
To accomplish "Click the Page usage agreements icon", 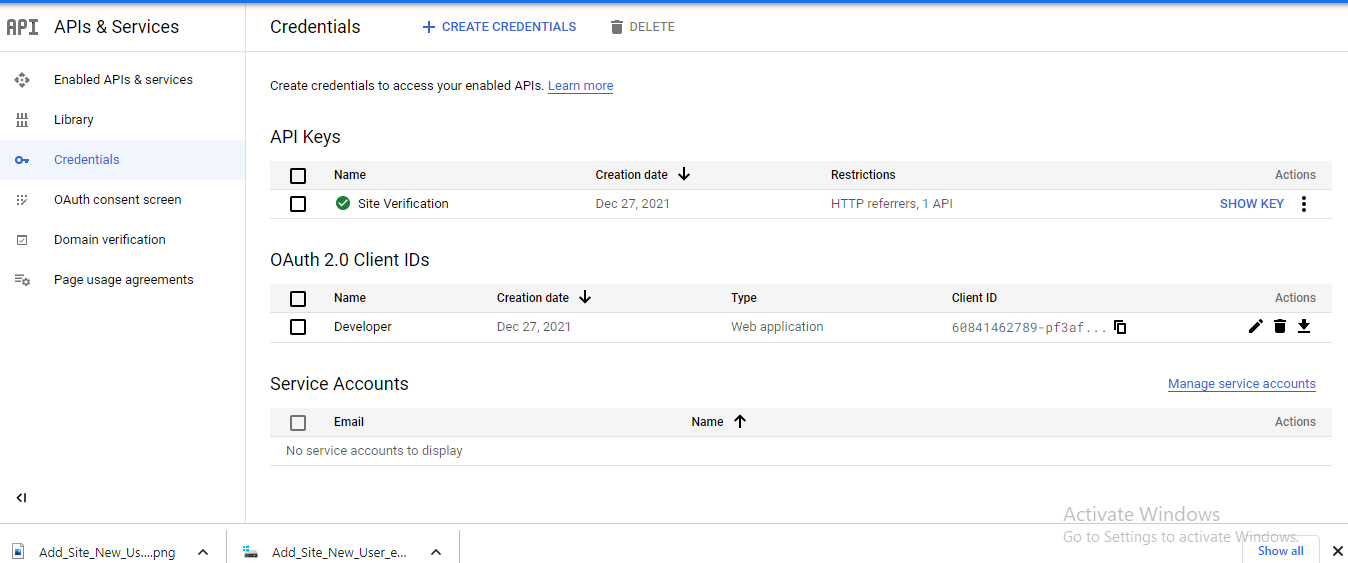I will [22, 280].
